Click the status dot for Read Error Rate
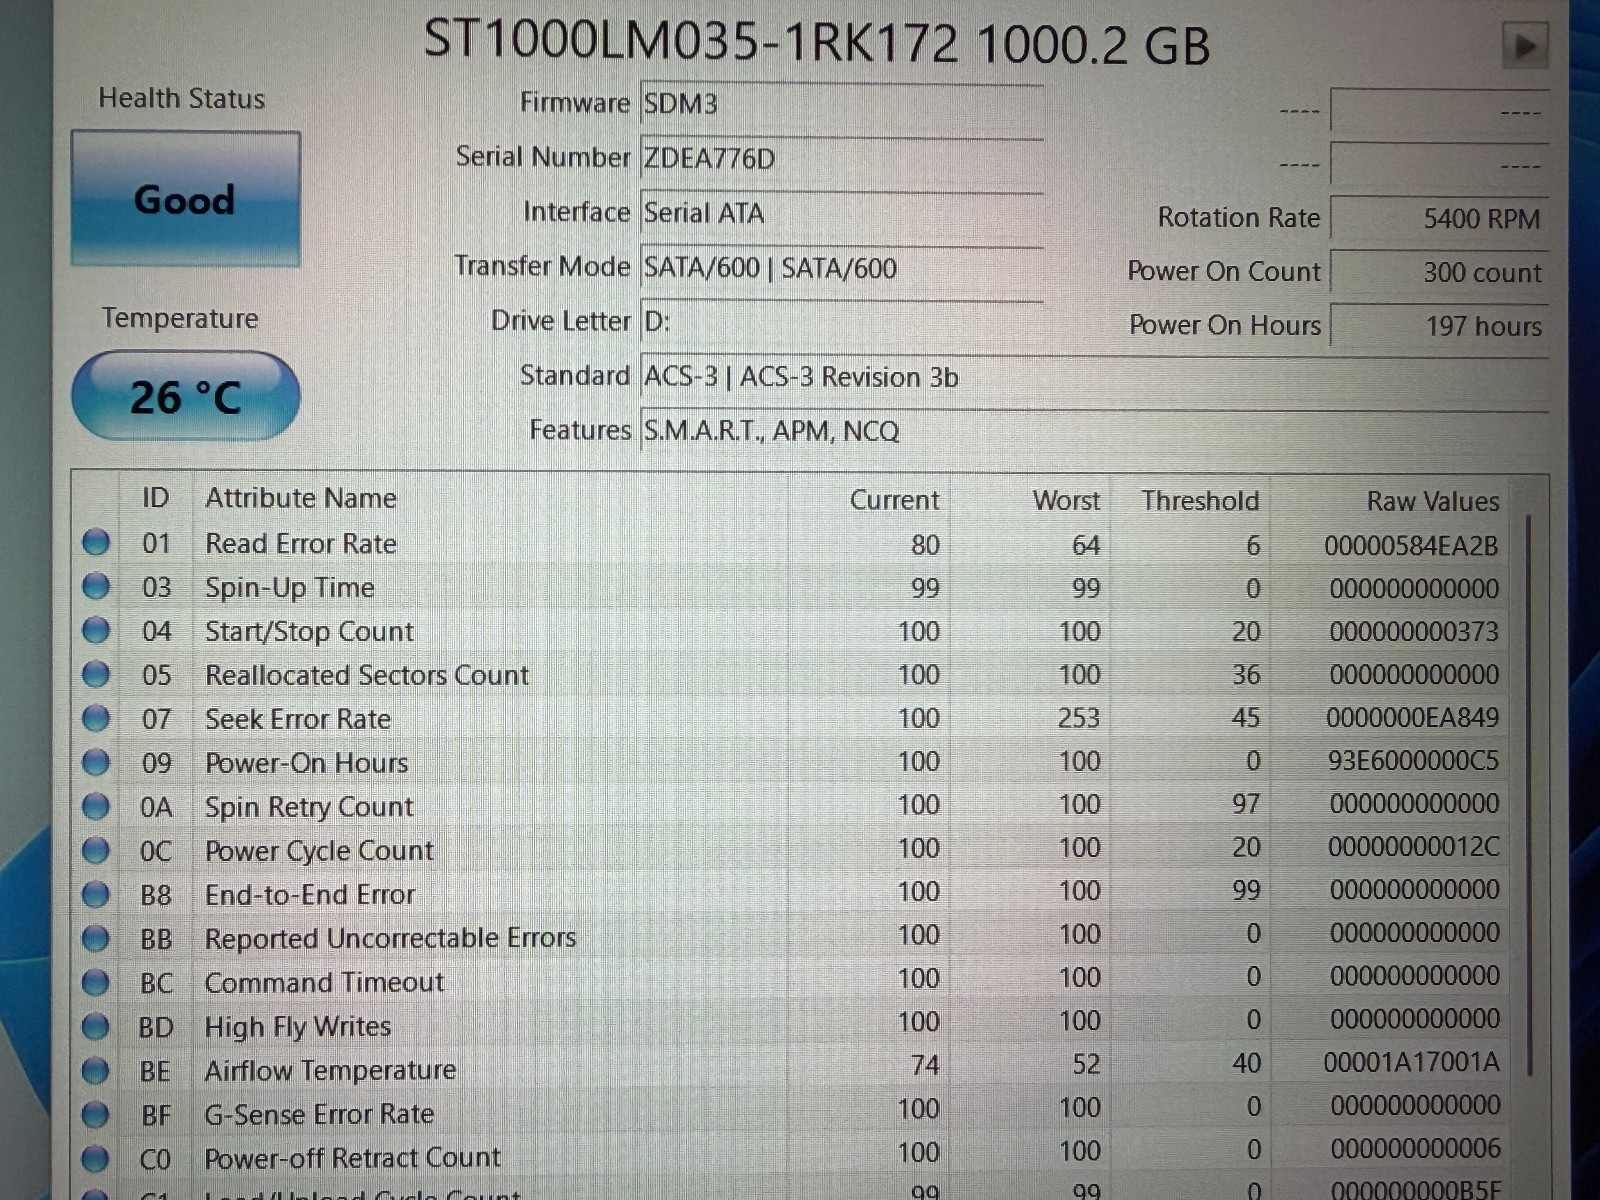1600x1200 pixels. coord(96,543)
